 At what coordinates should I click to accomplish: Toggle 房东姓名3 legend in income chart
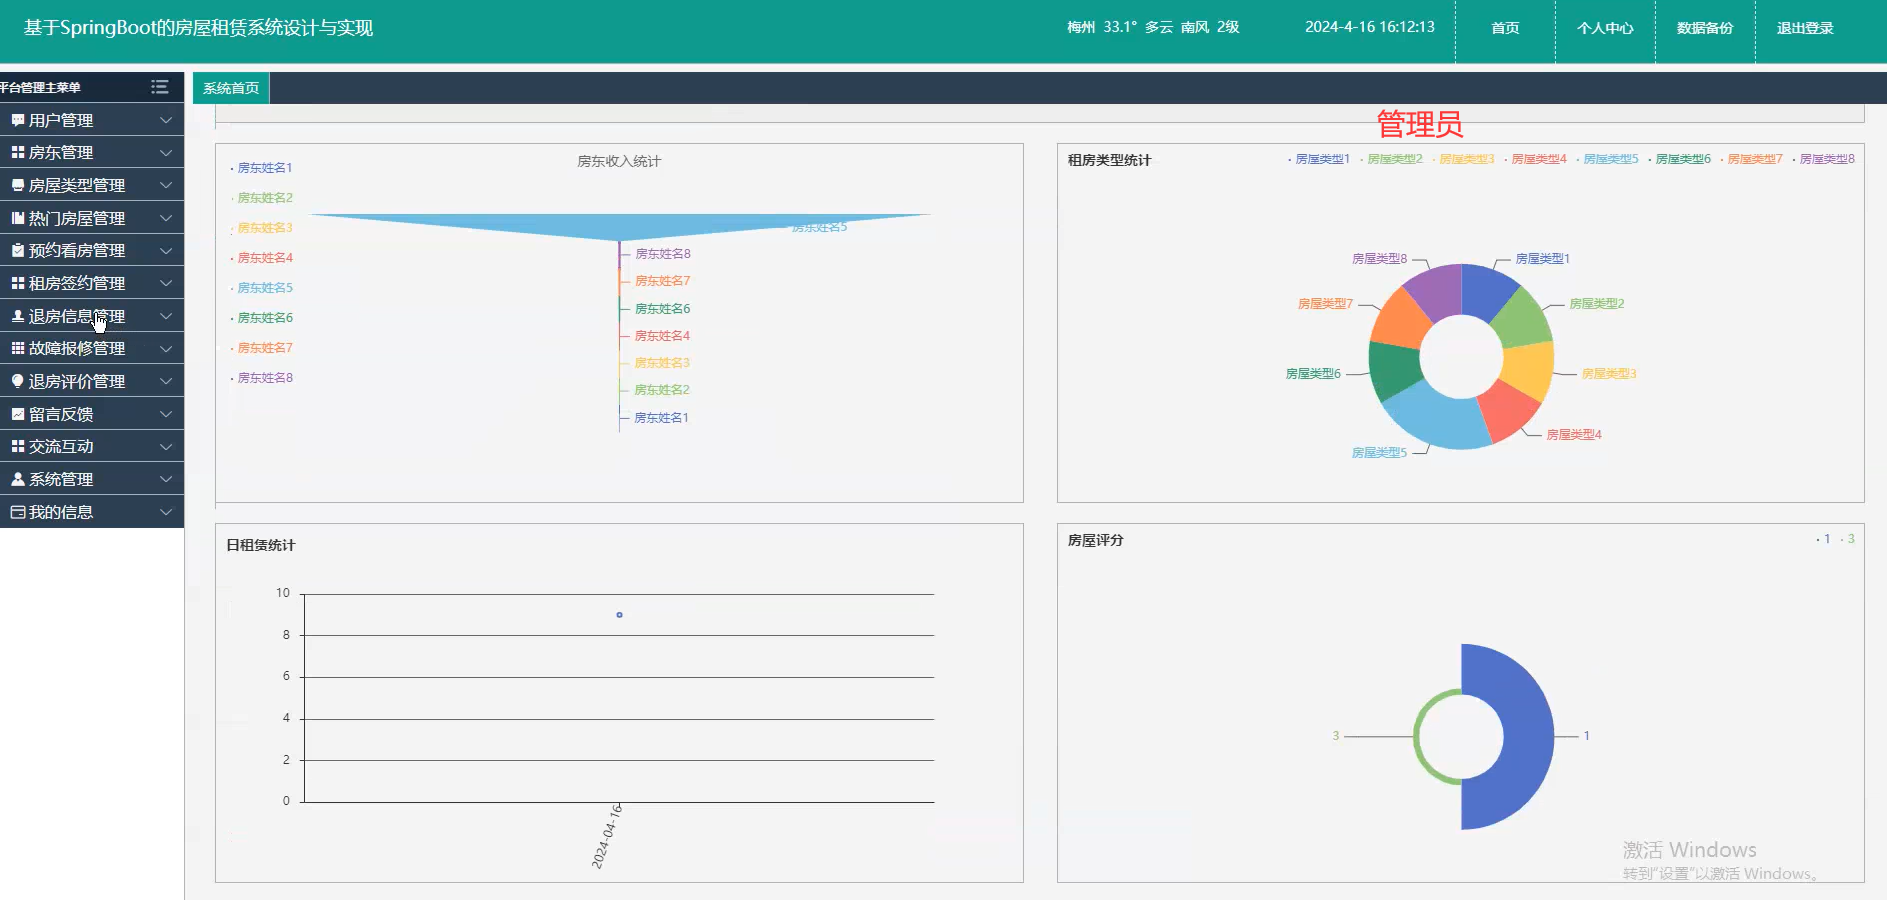pos(262,228)
